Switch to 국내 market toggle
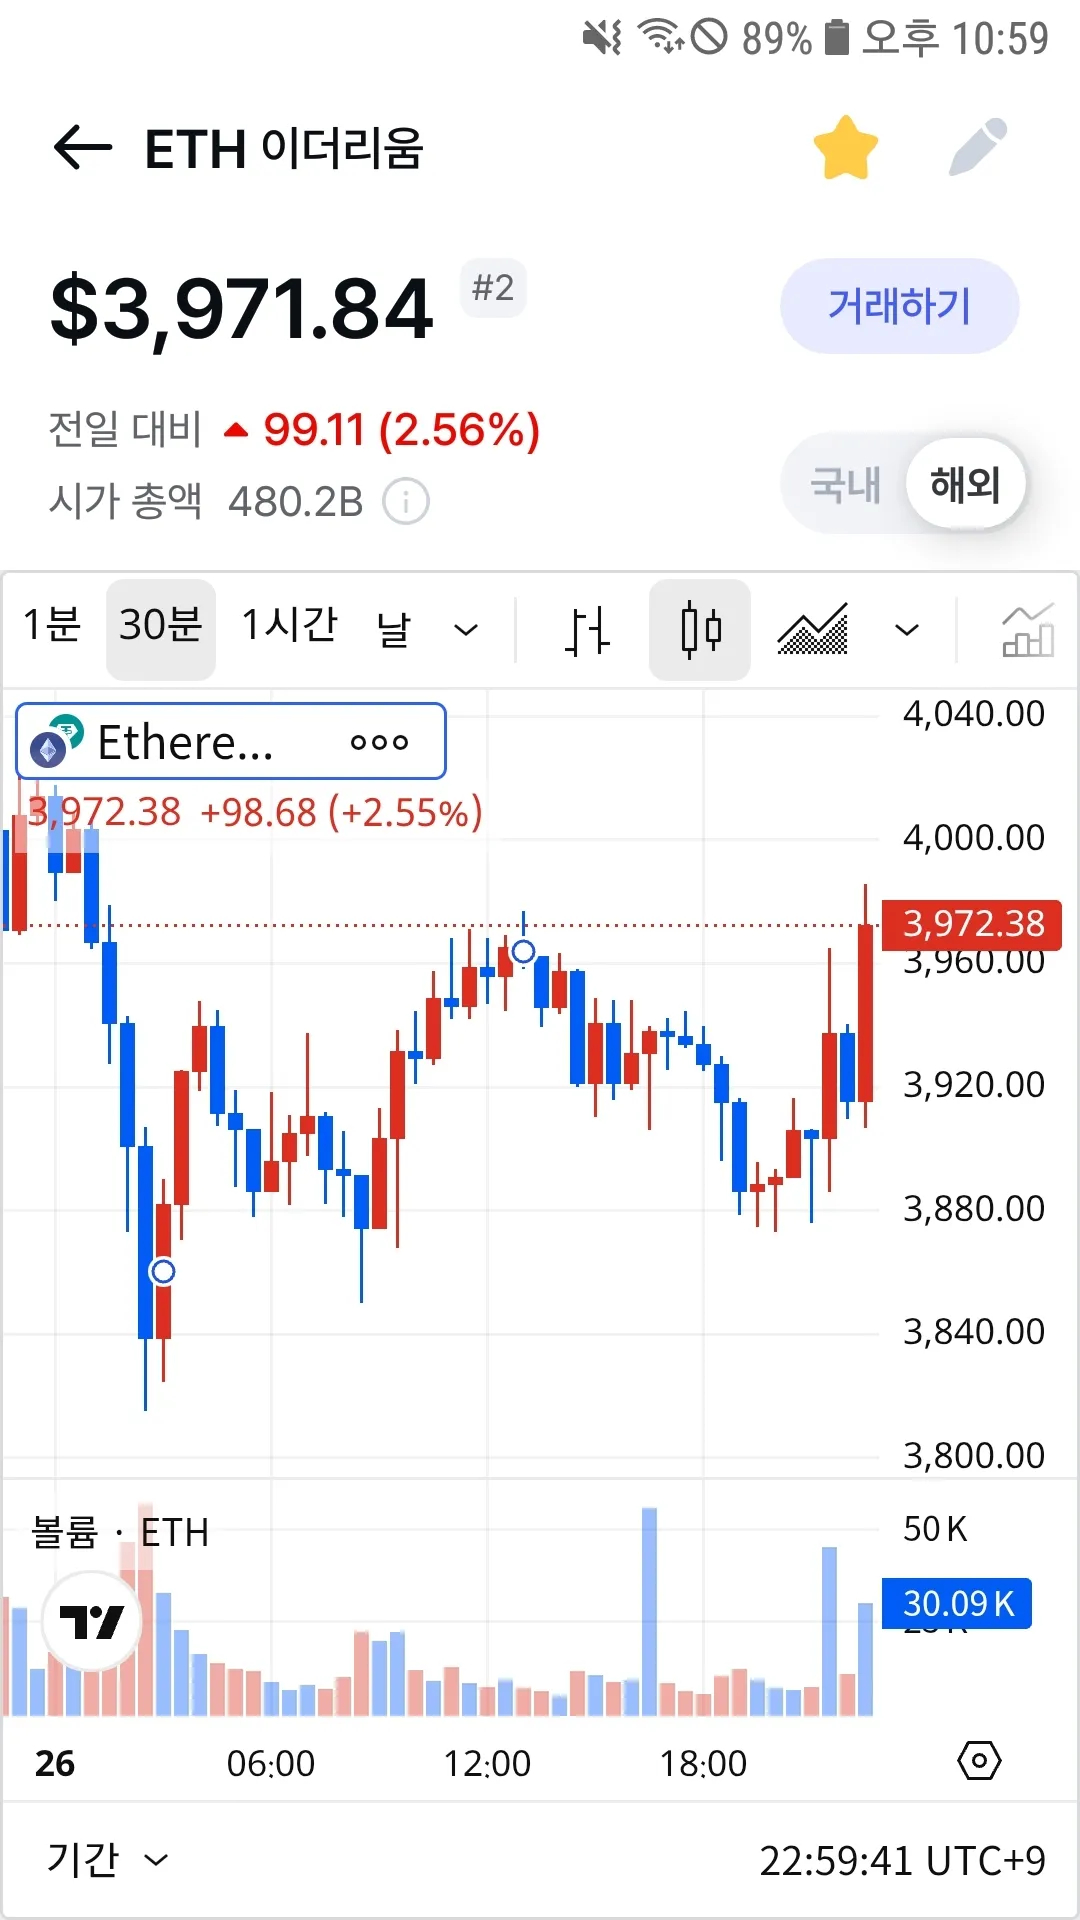 (x=845, y=485)
